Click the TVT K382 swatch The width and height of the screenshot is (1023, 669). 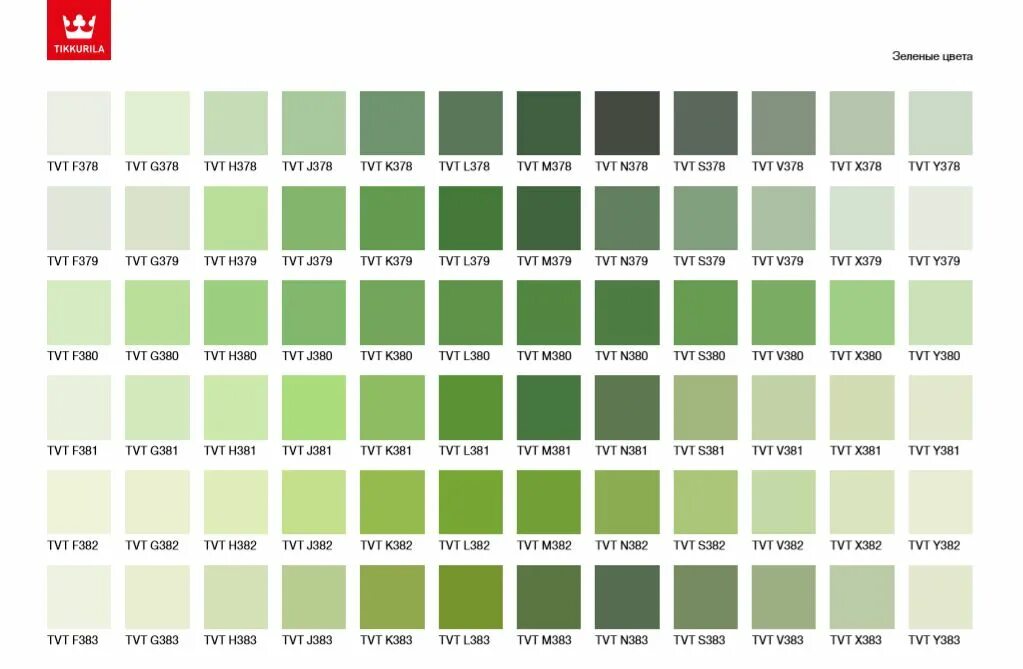coord(392,502)
